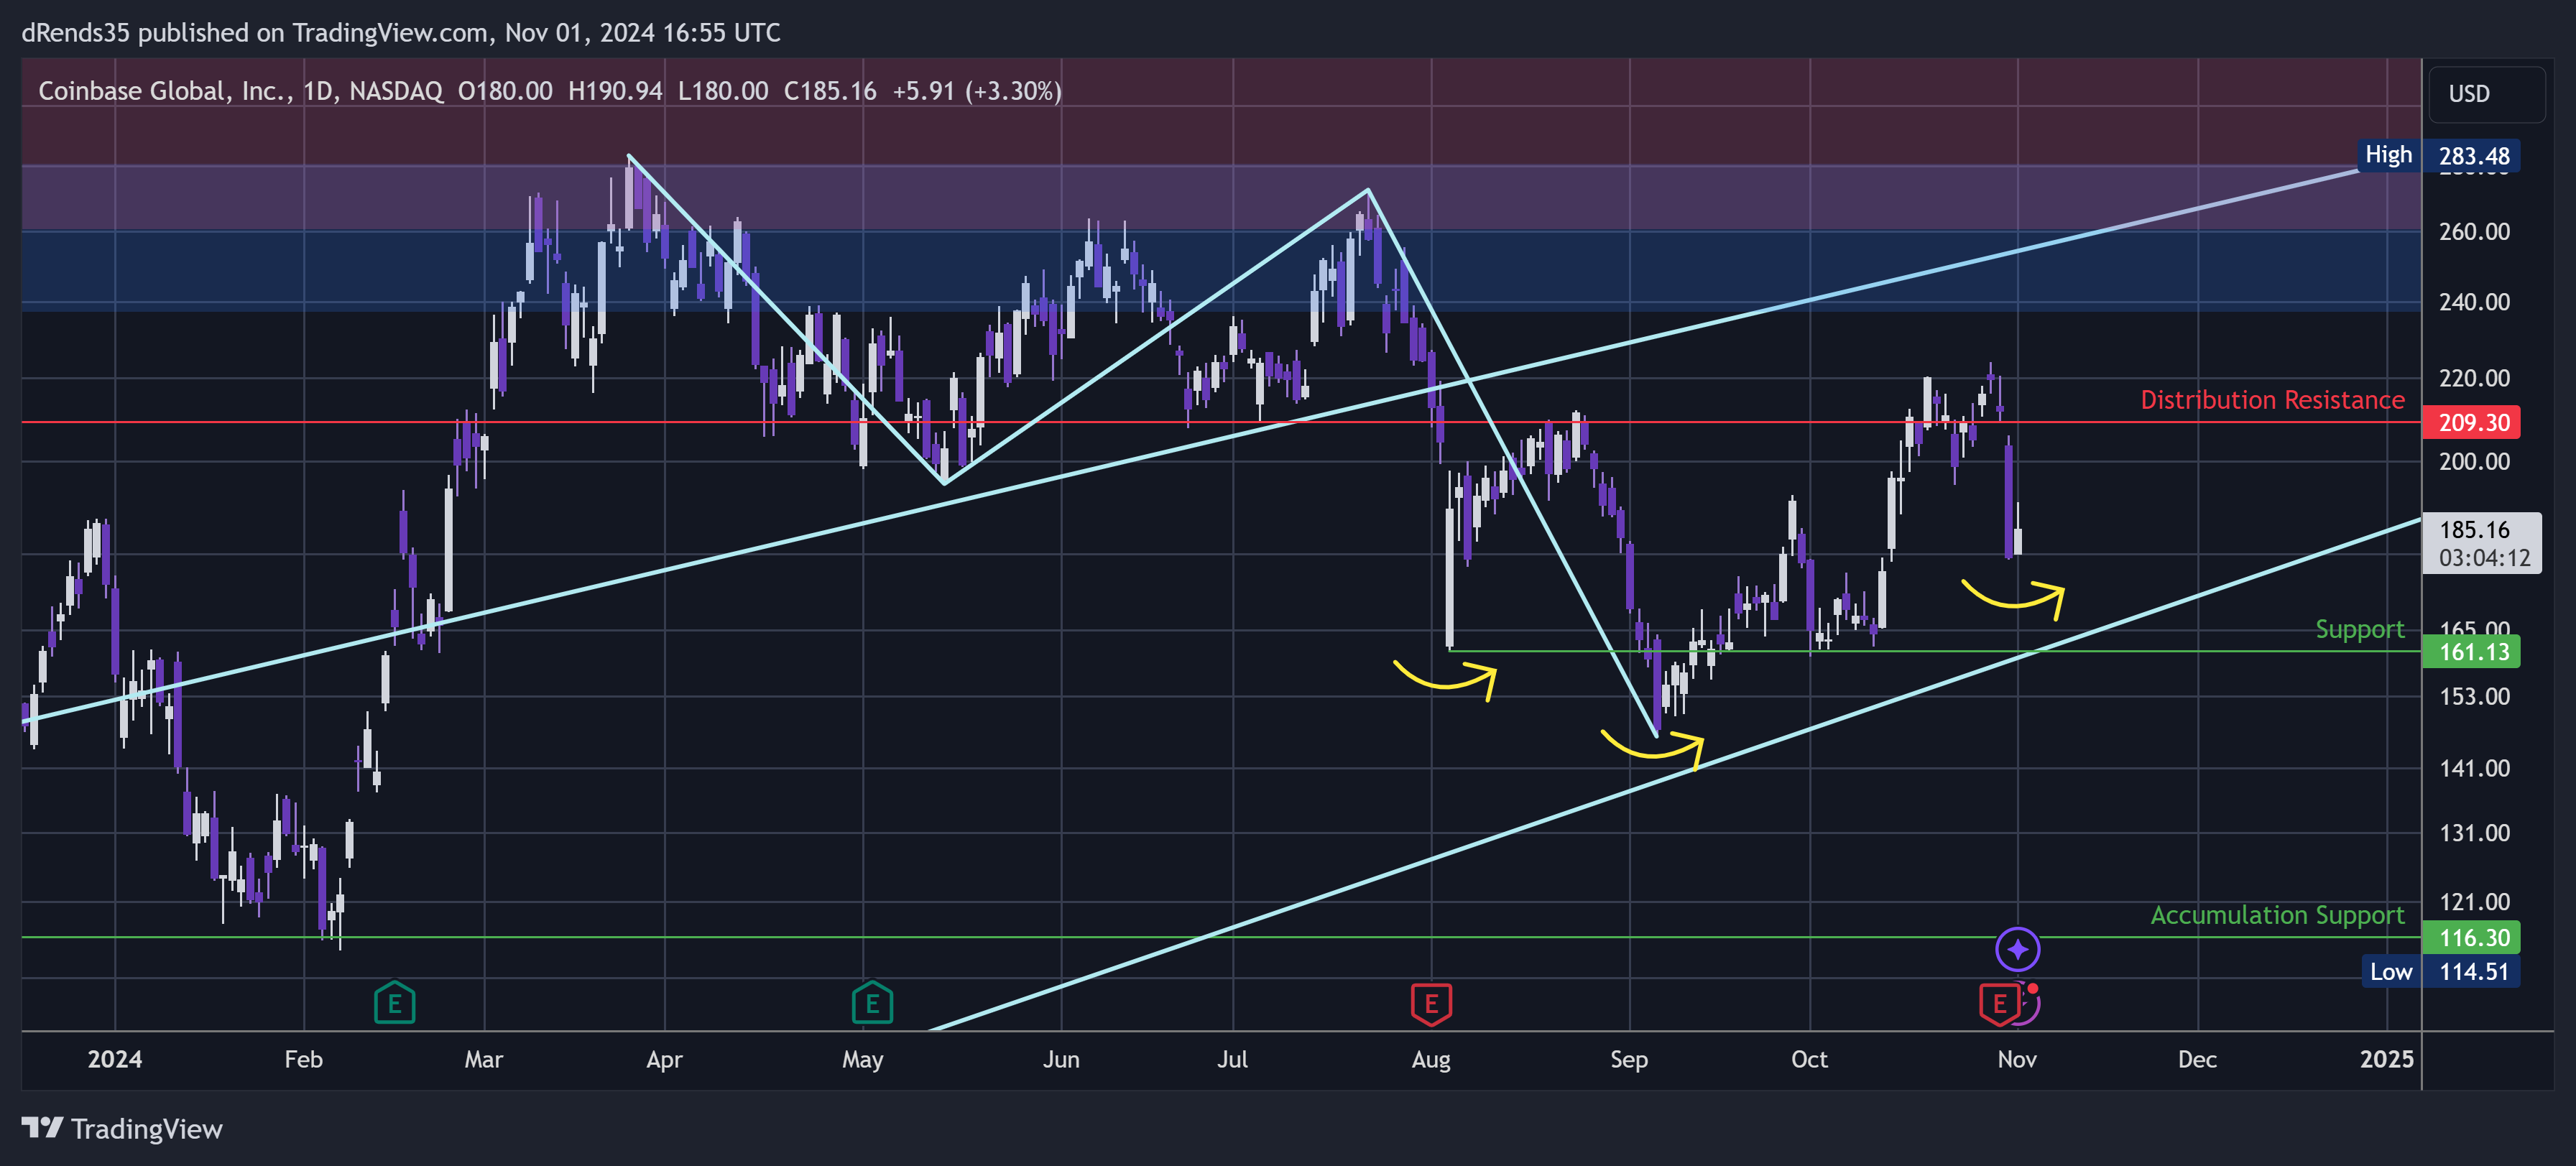Image resolution: width=2576 pixels, height=1166 pixels.
Task: Click the August red earnings E marker
Action: pos(1431,1003)
